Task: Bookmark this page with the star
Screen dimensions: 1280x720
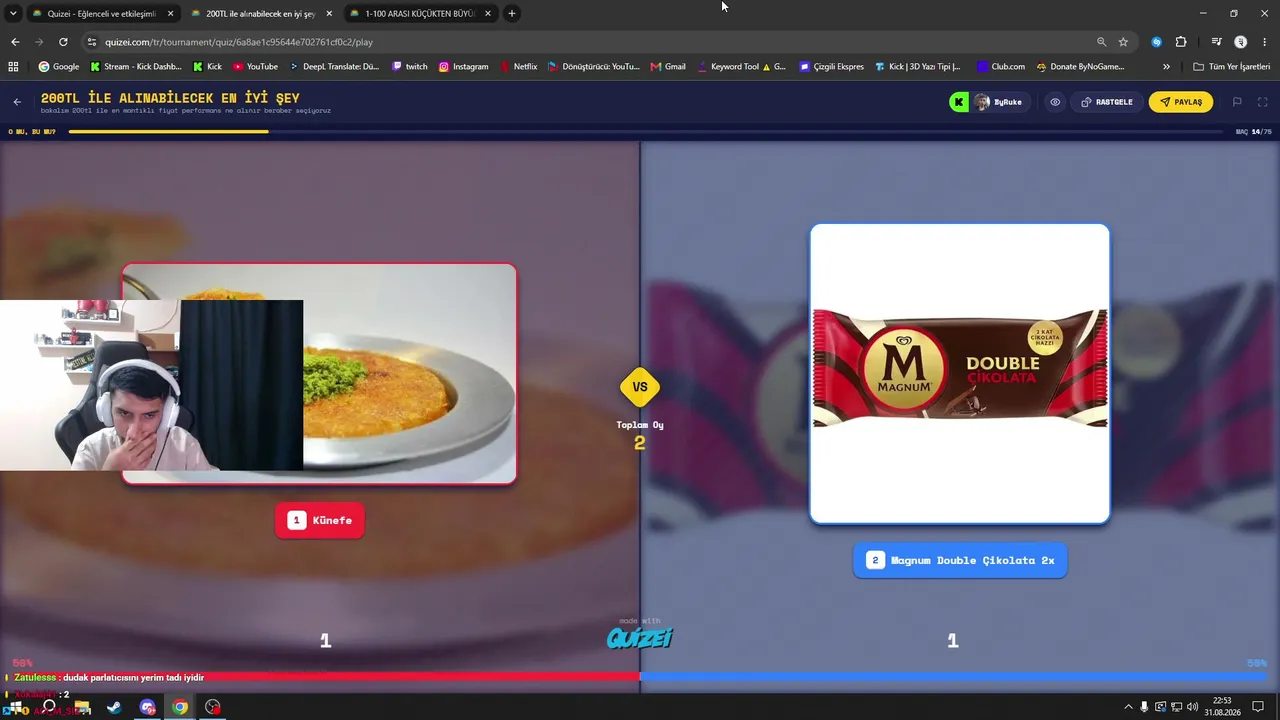Action: (1123, 42)
